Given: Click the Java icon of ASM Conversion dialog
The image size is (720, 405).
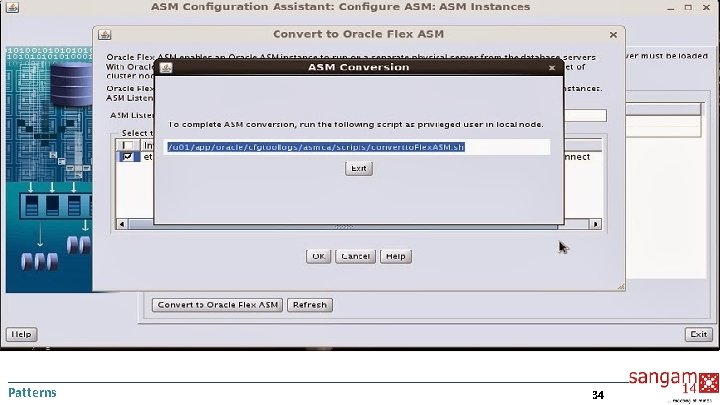Looking at the screenshot, I should [166, 68].
